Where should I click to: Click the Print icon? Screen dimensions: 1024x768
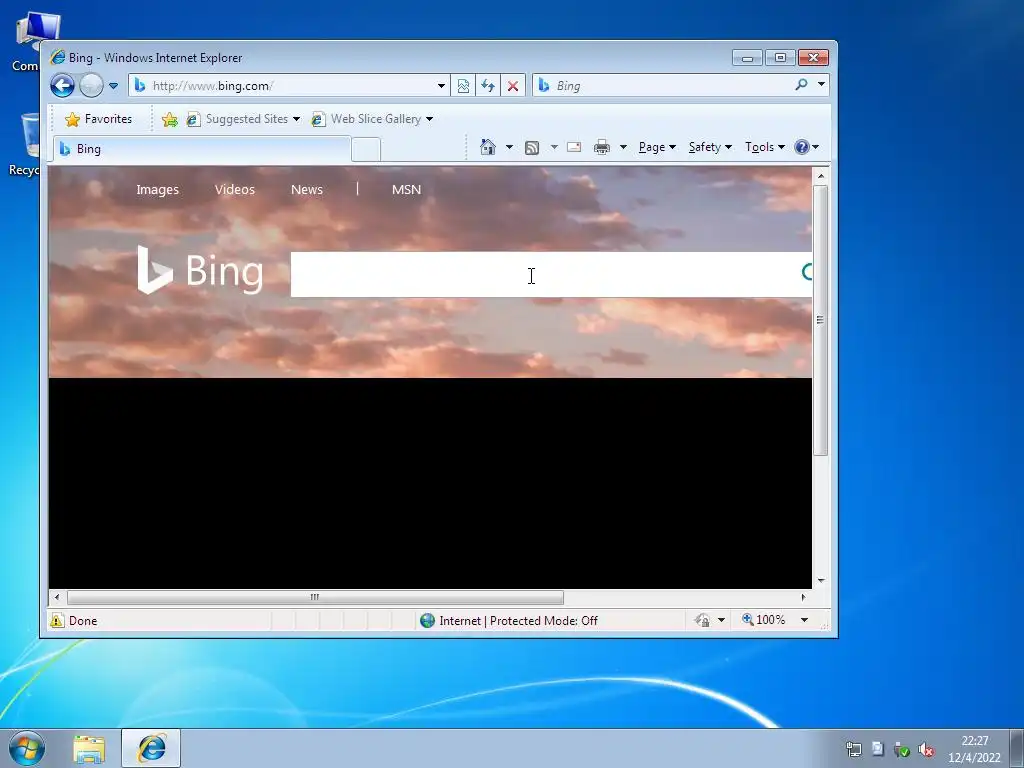[602, 148]
